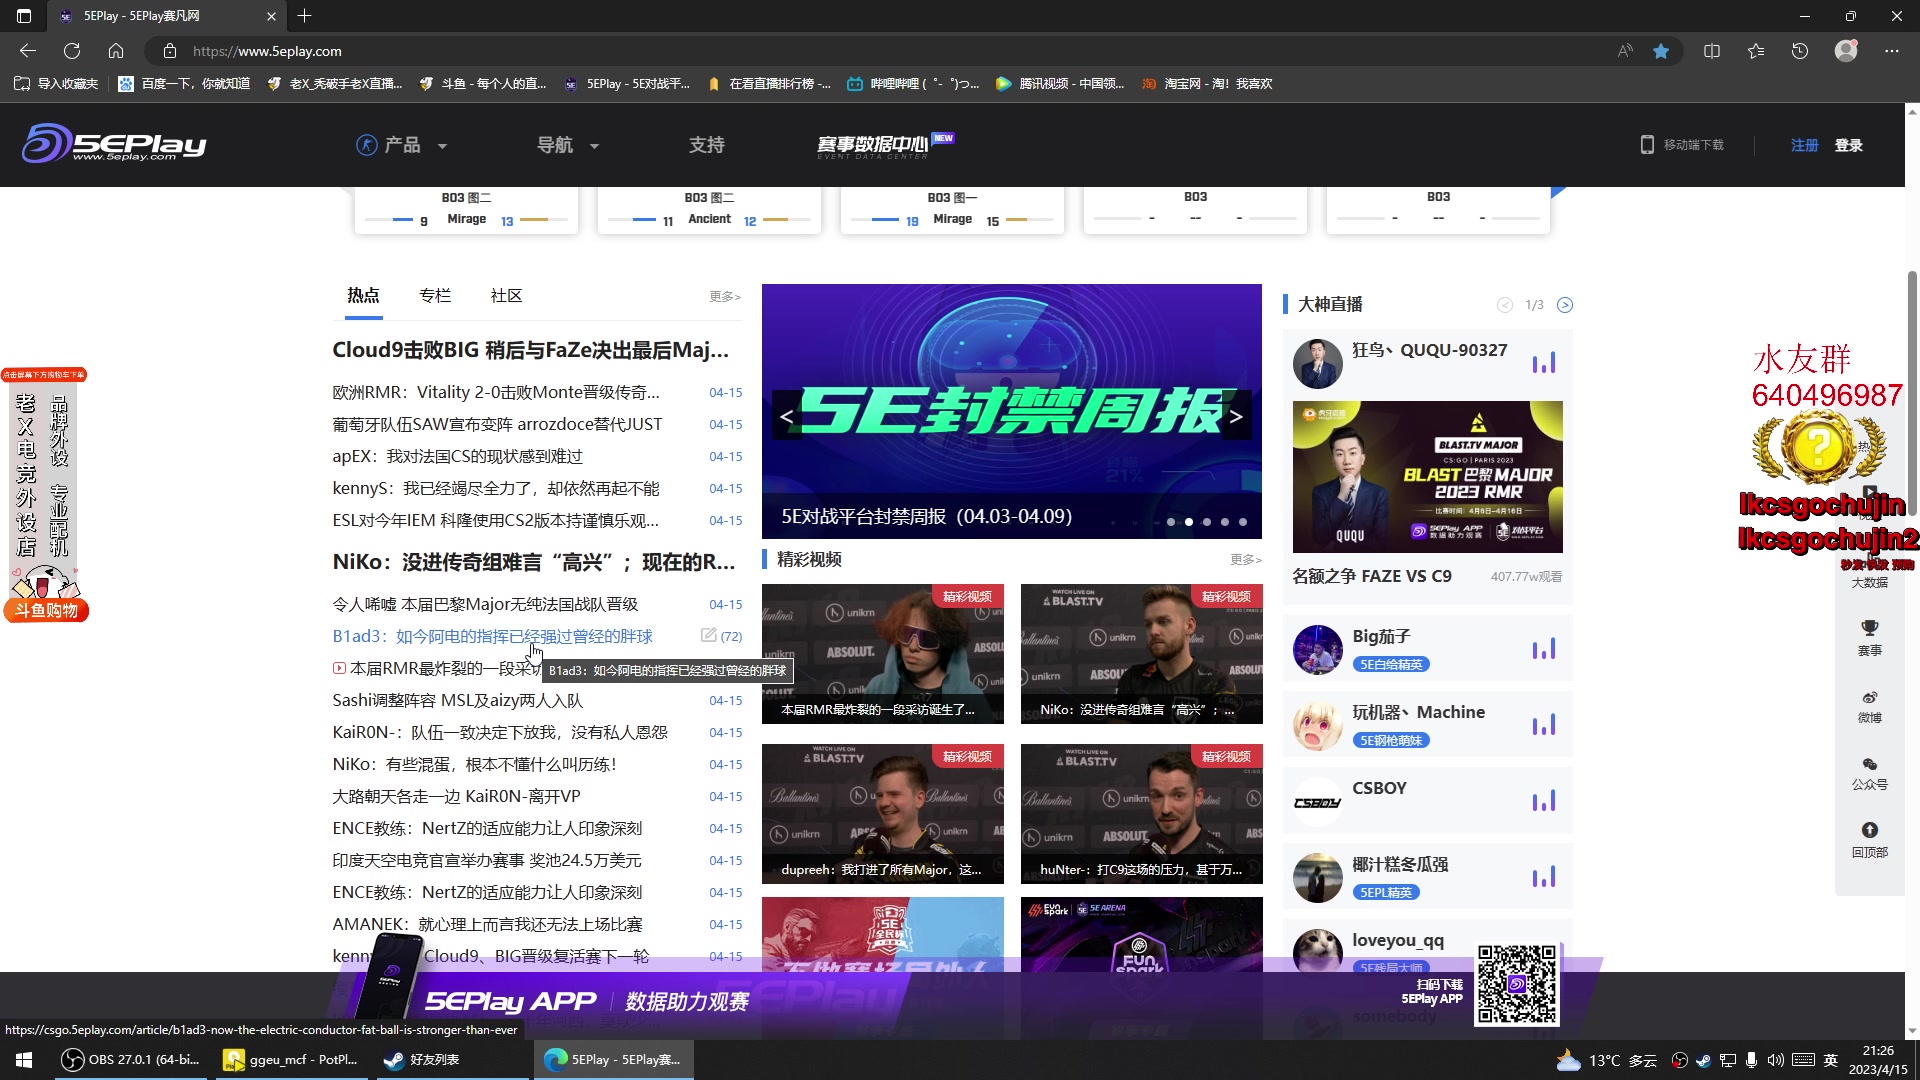Switch to 热点 tab

[363, 295]
